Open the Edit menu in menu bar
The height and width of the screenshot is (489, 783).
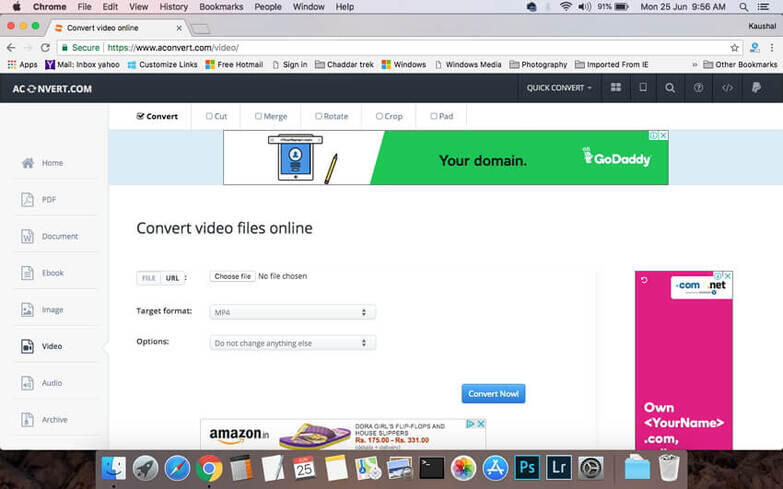110,6
